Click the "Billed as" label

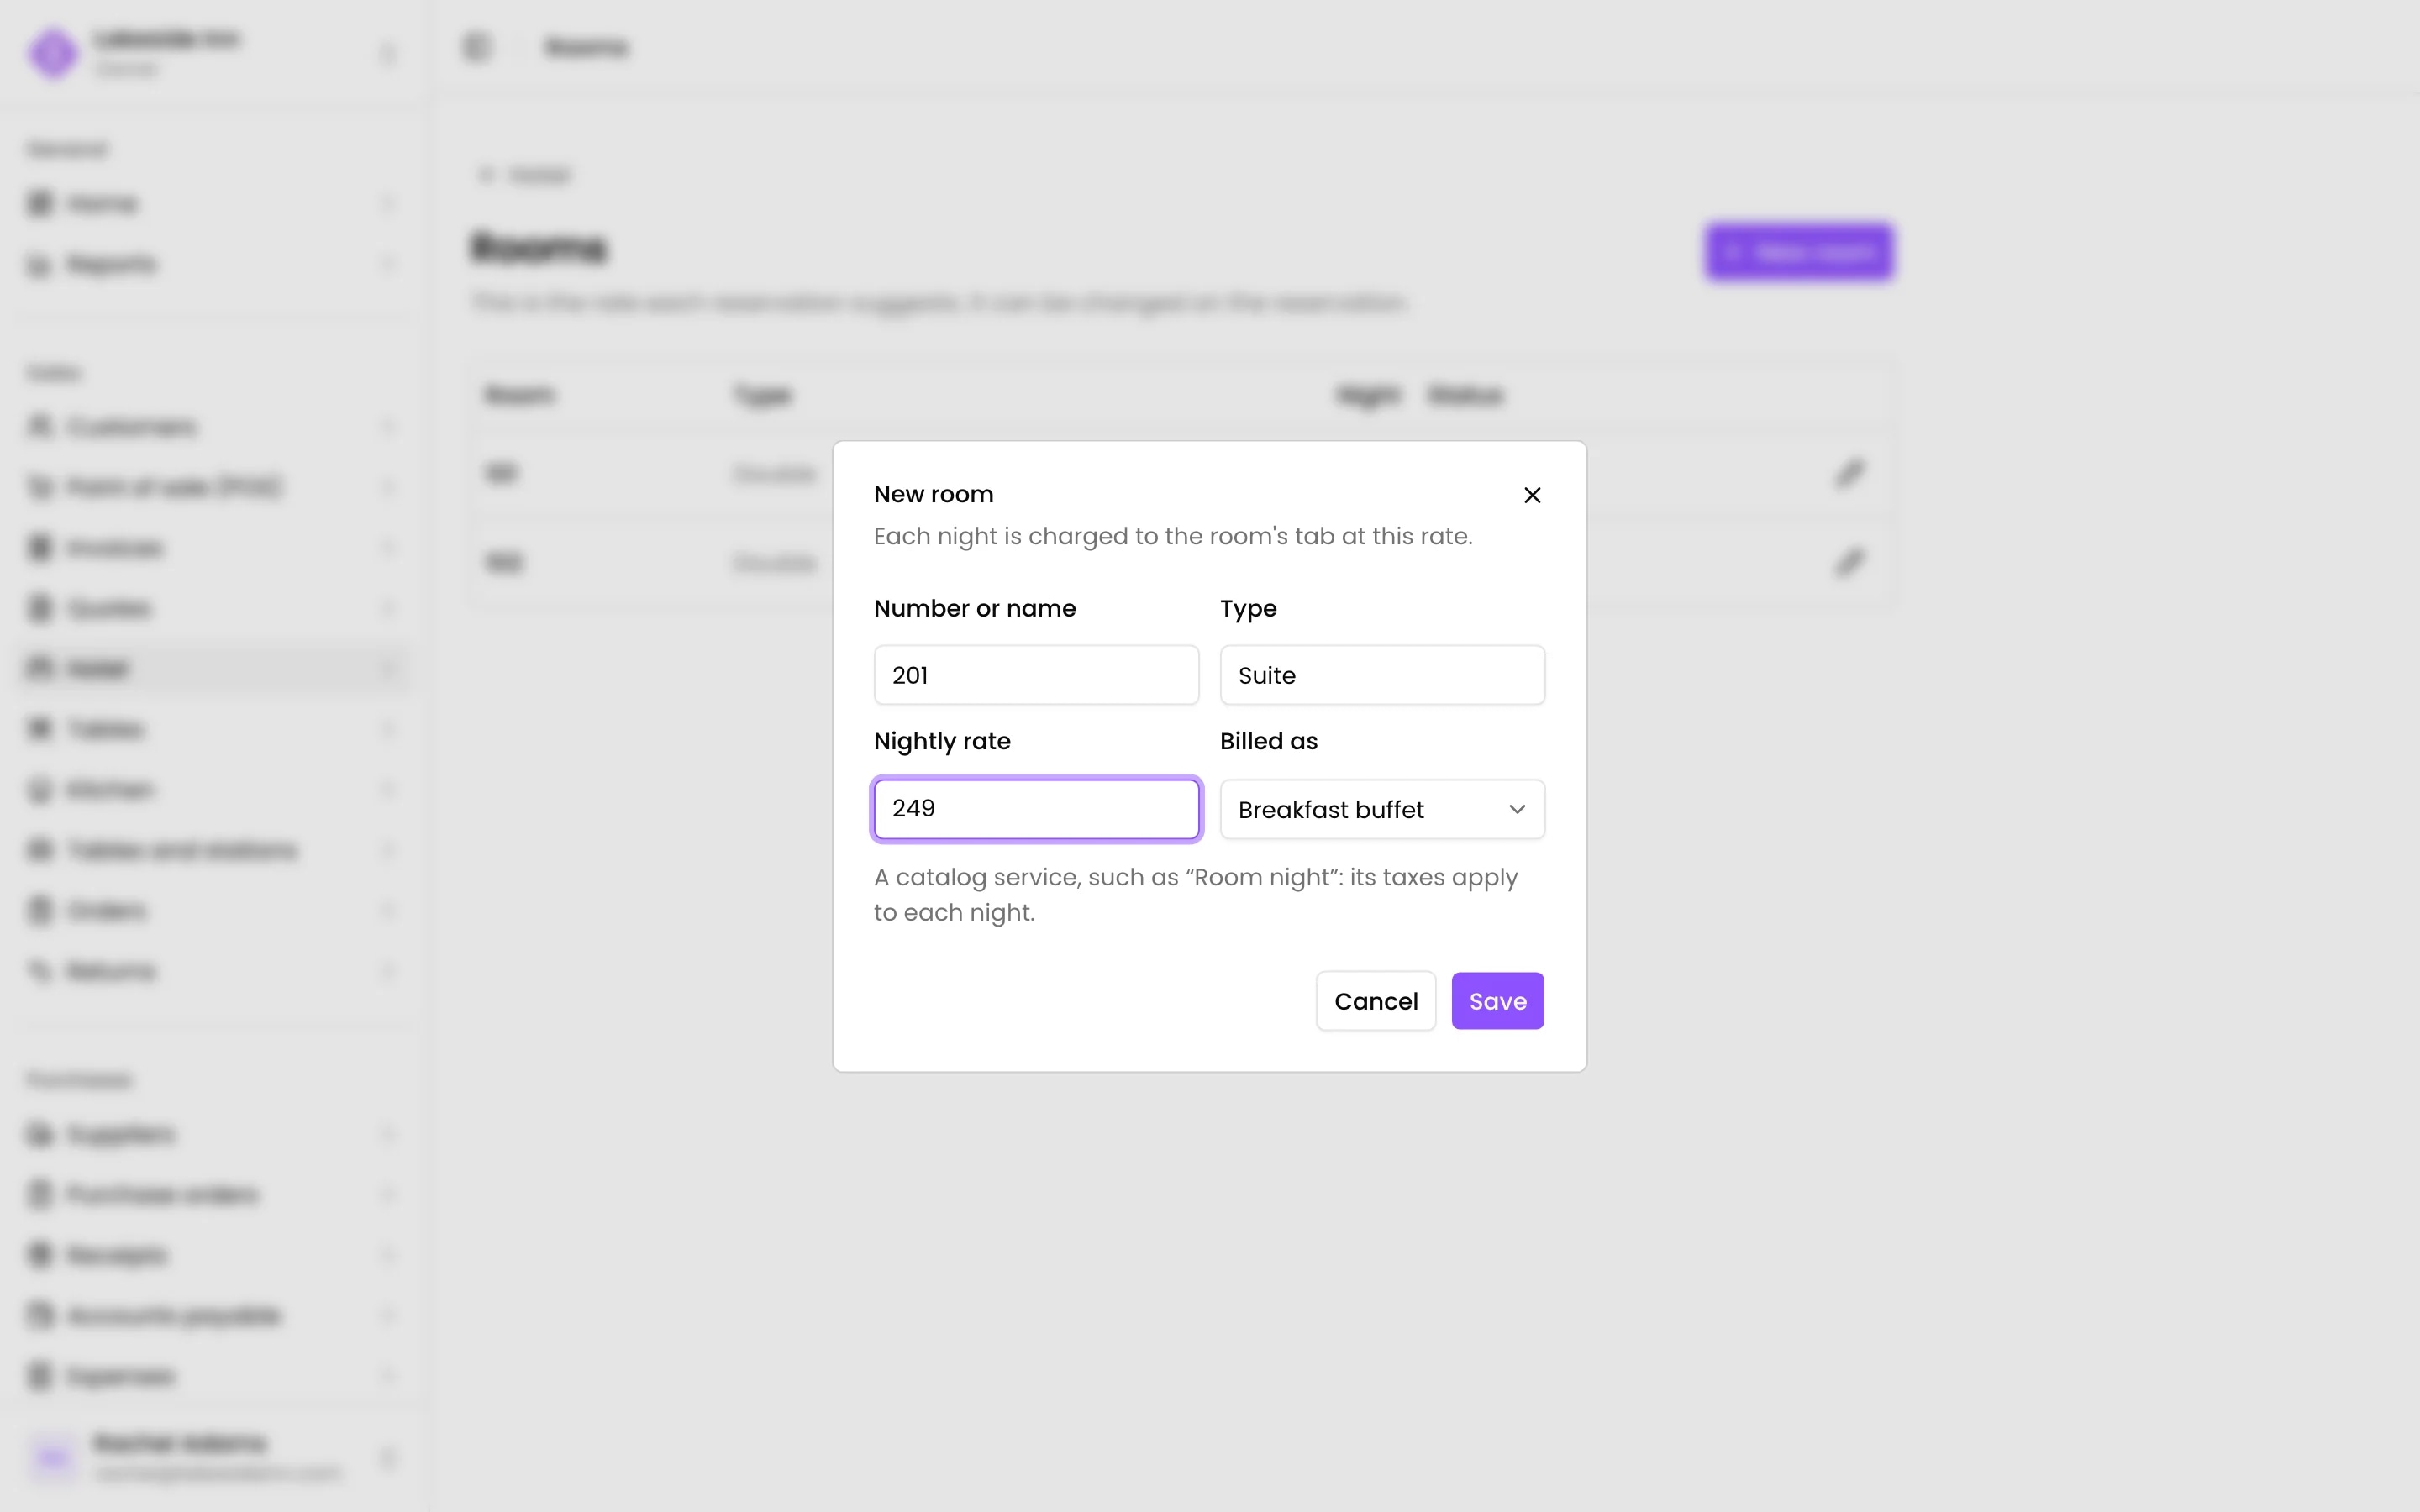pos(1269,741)
